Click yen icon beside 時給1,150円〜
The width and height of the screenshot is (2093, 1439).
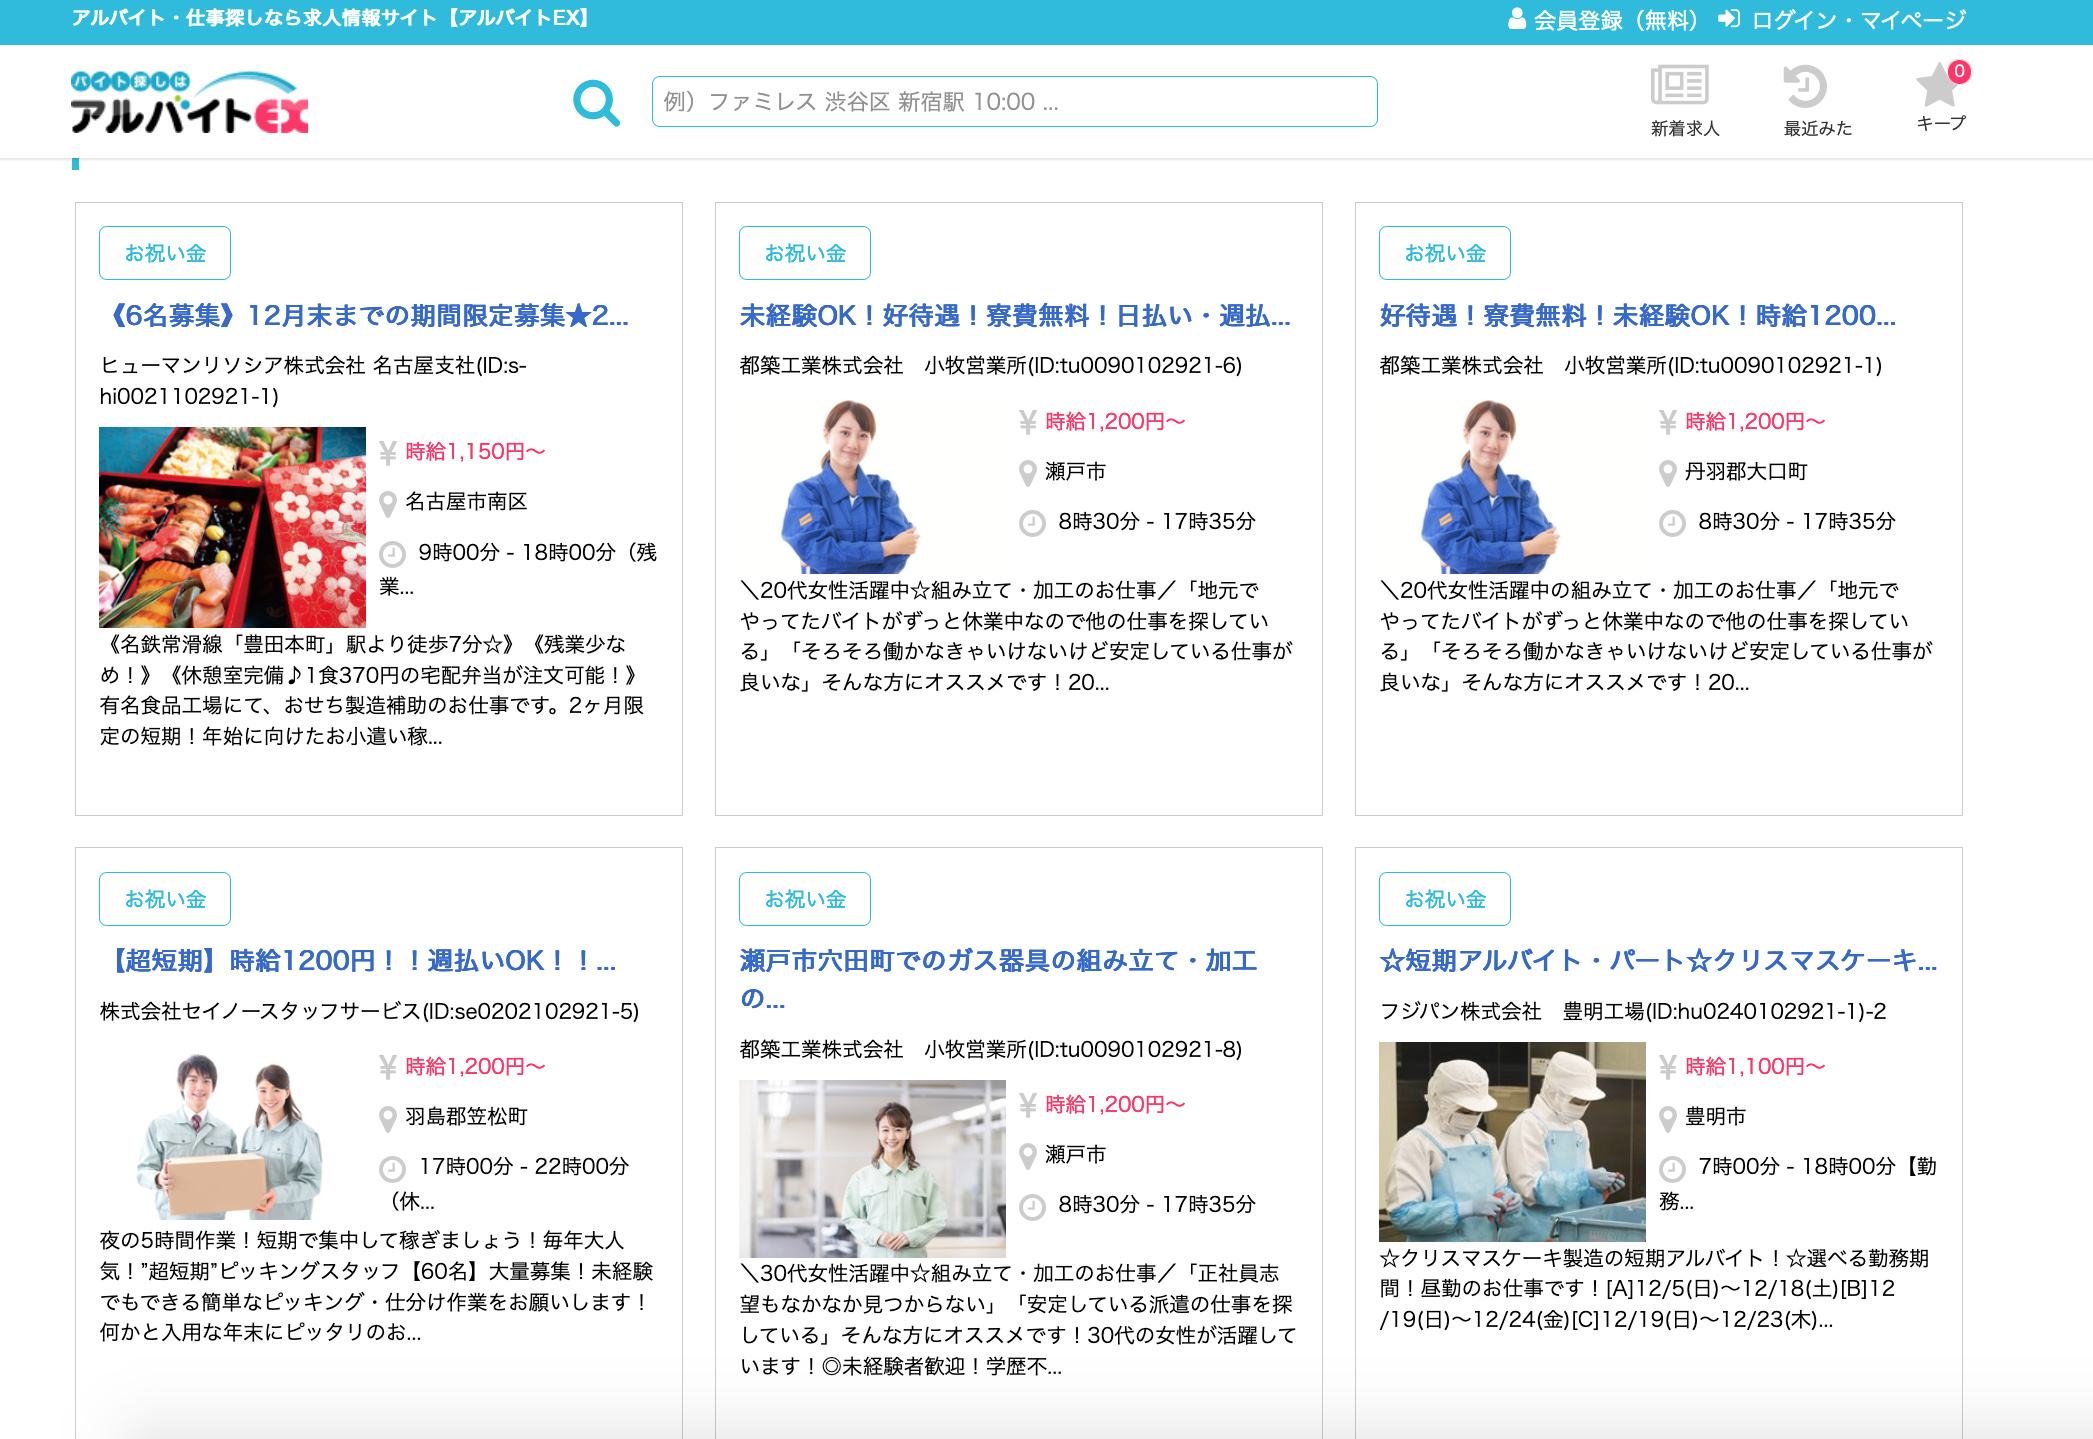tap(388, 453)
